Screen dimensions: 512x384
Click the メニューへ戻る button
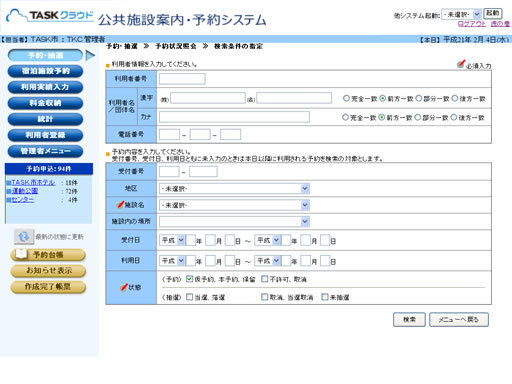point(459,319)
